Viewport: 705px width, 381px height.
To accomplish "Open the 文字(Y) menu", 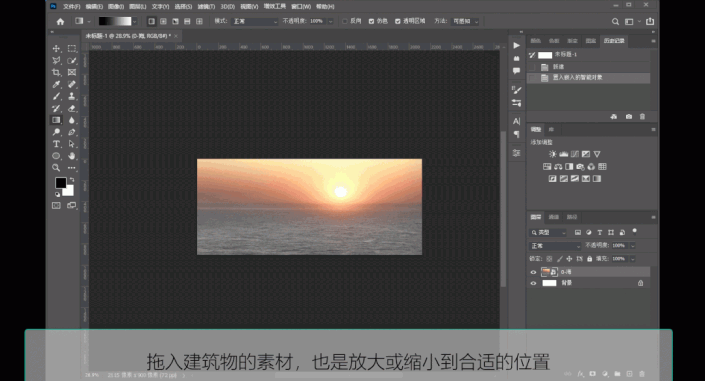I will (x=160, y=7).
